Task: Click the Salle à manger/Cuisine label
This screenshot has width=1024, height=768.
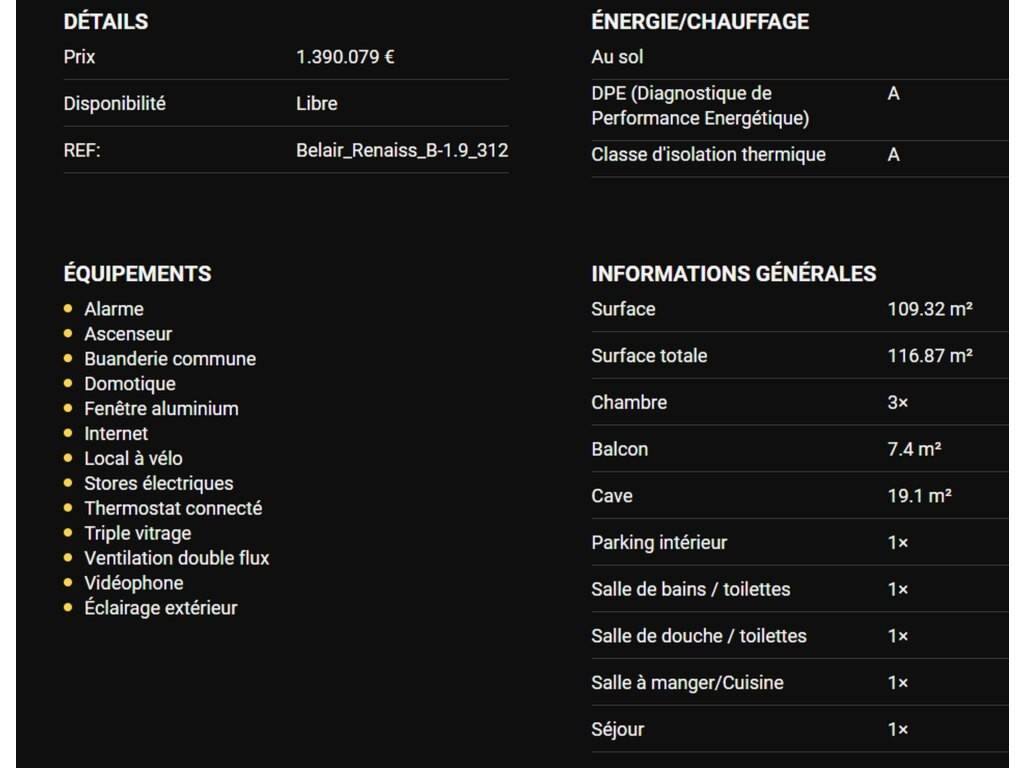Action: (687, 683)
